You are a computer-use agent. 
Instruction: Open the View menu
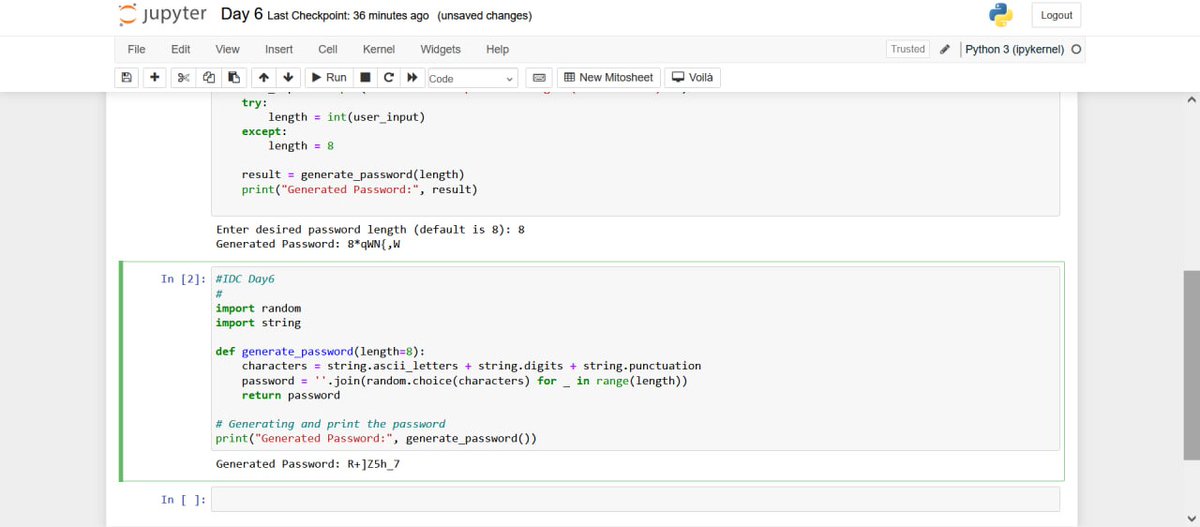click(x=227, y=49)
